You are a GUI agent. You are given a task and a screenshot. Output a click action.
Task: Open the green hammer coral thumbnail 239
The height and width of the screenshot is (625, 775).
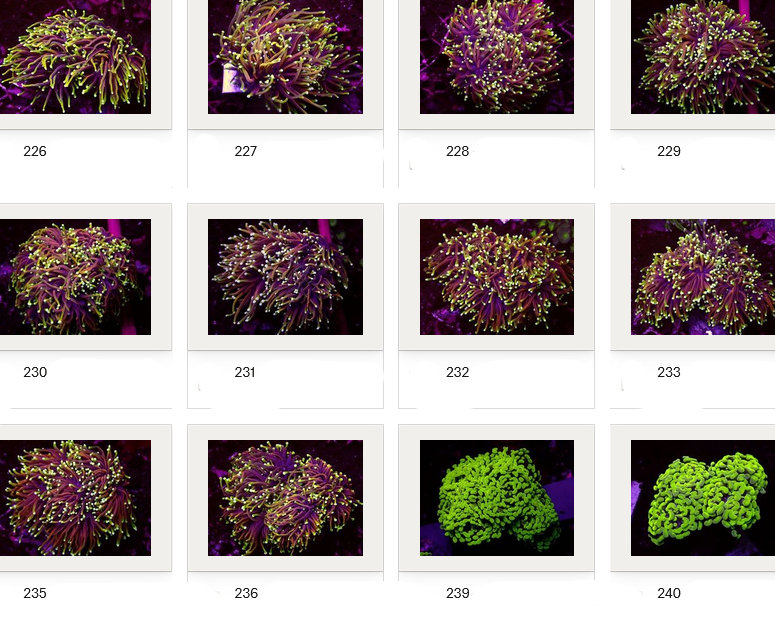pyautogui.click(x=497, y=498)
